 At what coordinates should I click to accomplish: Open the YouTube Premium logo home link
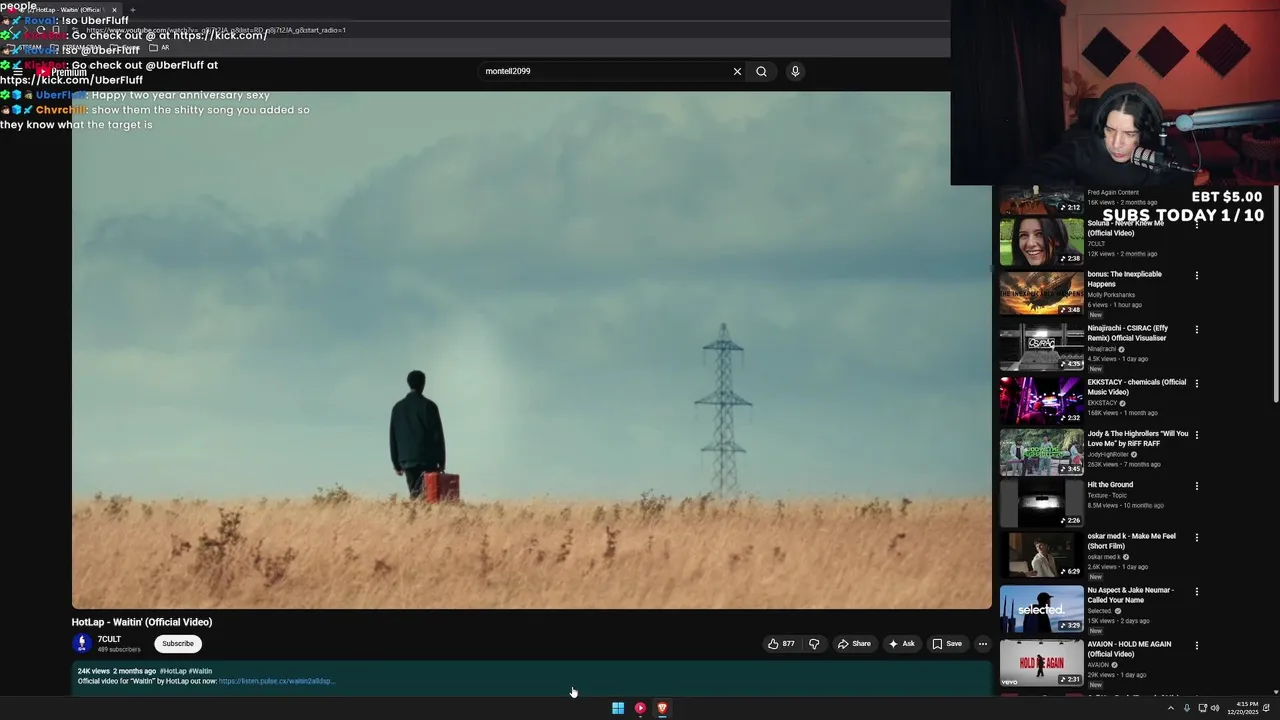click(62, 72)
